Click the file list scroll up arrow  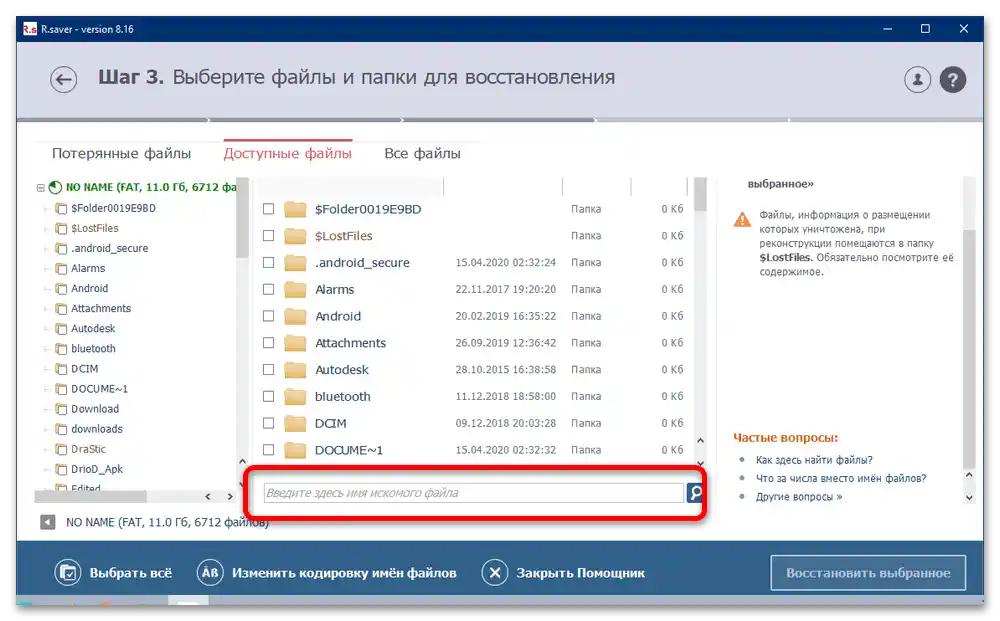point(700,441)
